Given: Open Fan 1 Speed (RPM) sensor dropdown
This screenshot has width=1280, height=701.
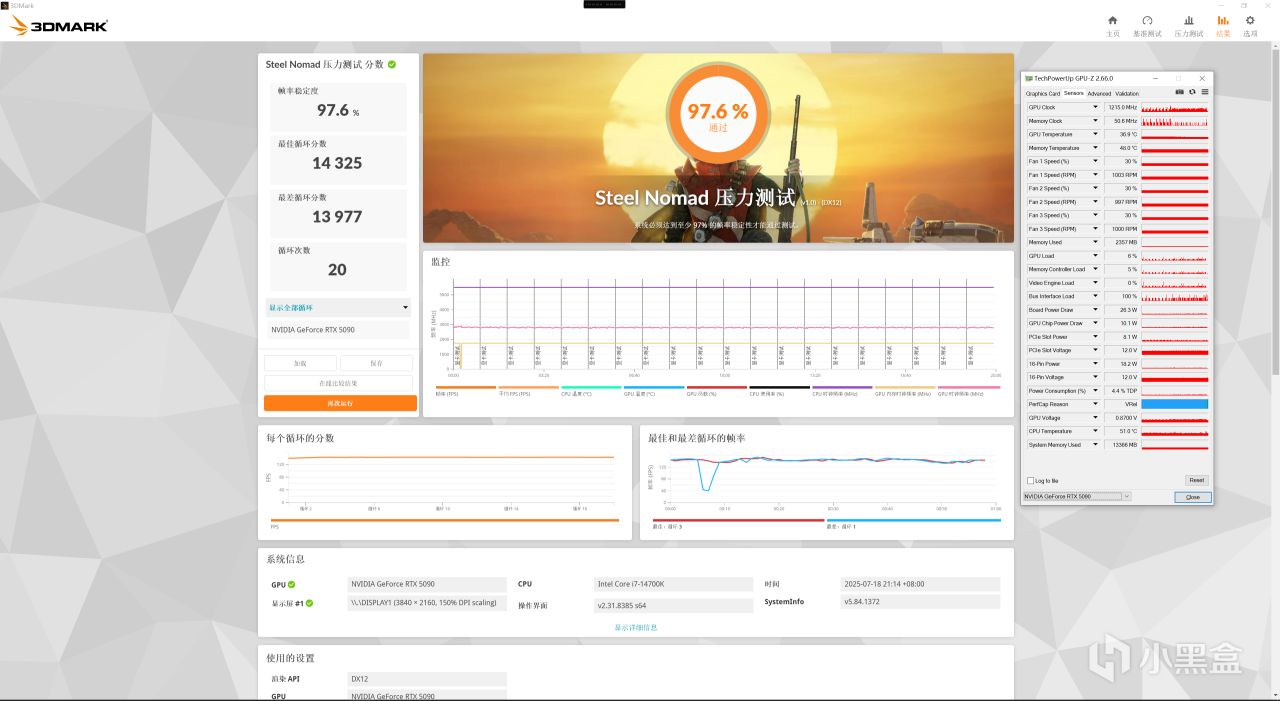Looking at the screenshot, I should pos(1095,175).
